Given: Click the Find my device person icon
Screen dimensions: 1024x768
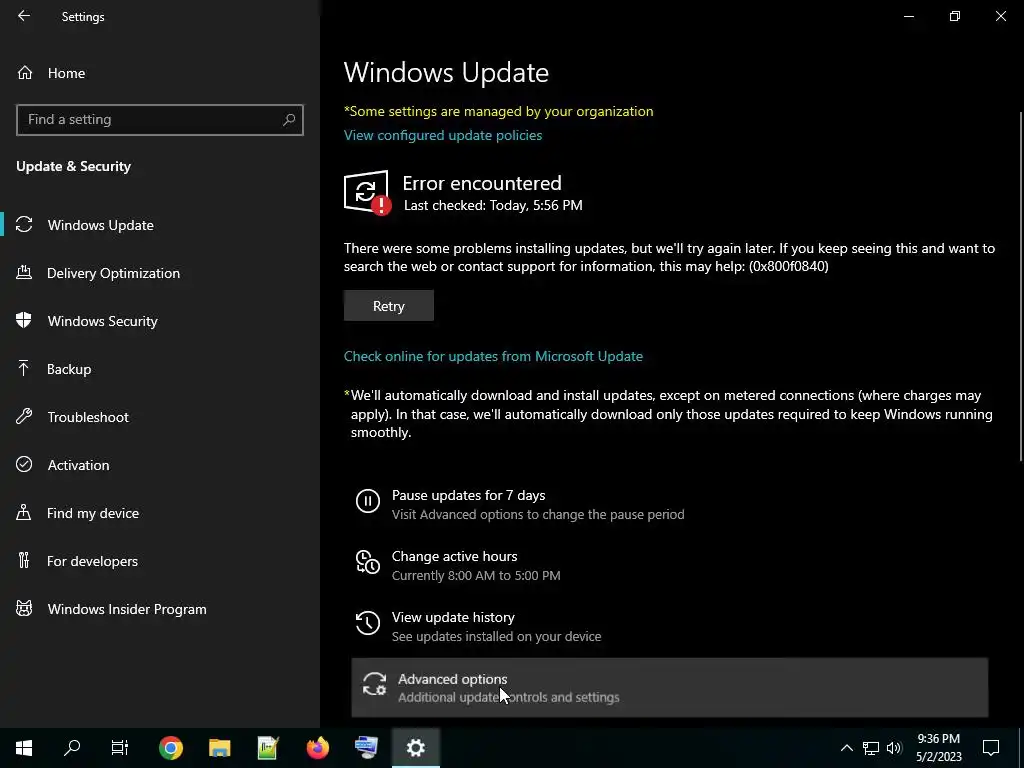Looking at the screenshot, I should click(24, 512).
